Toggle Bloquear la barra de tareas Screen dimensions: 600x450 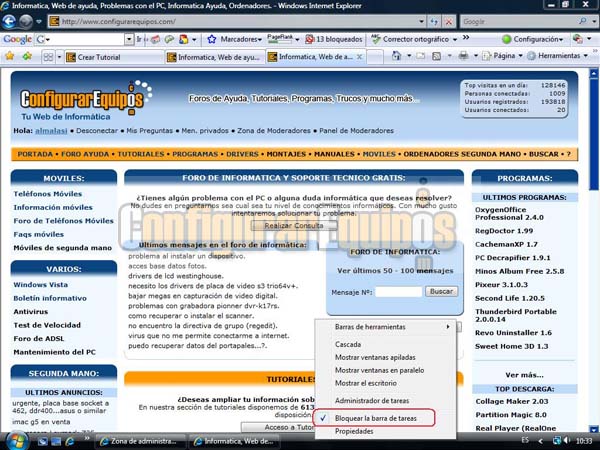click(x=374, y=418)
